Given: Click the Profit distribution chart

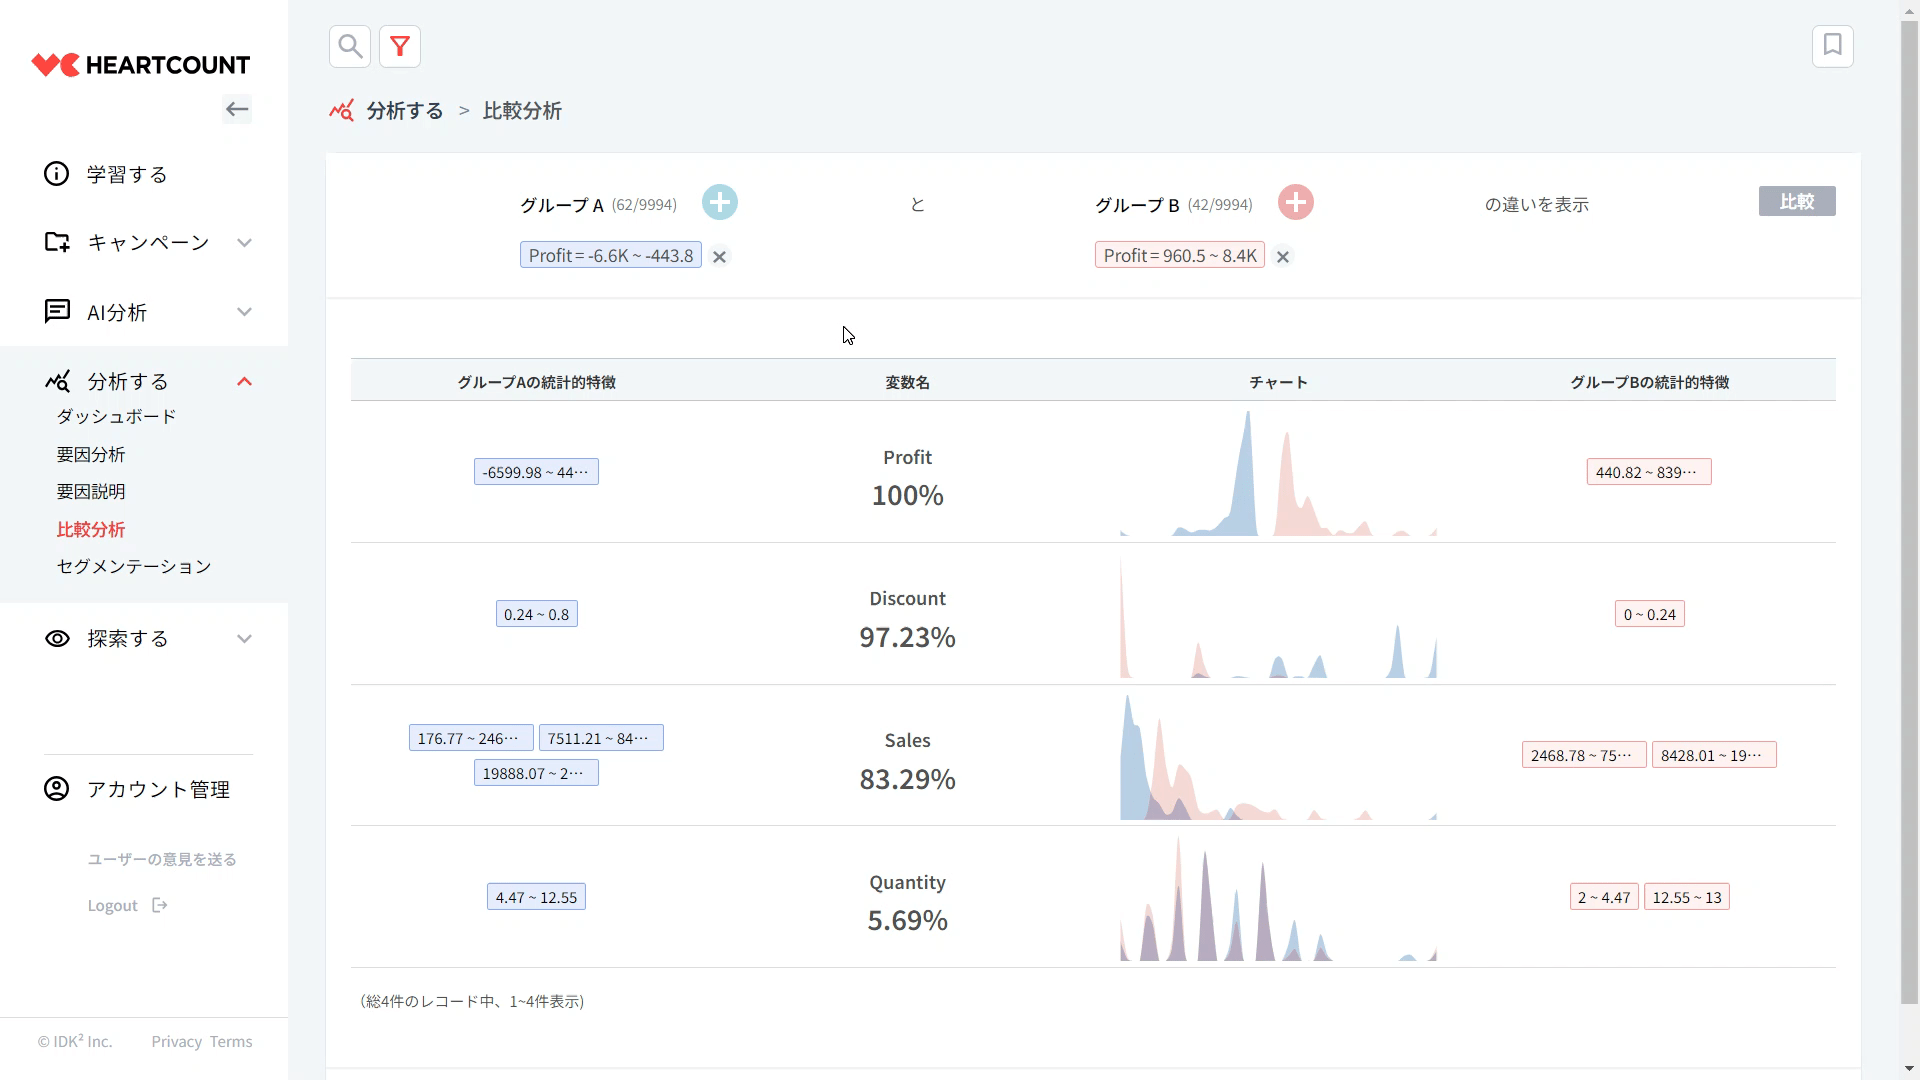Looking at the screenshot, I should point(1278,475).
